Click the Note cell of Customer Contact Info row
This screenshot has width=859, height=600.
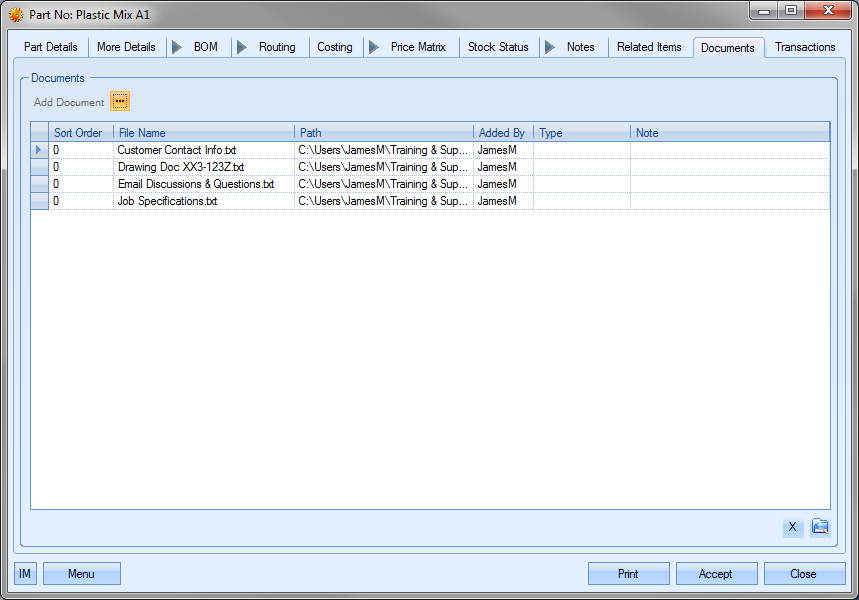coord(730,150)
